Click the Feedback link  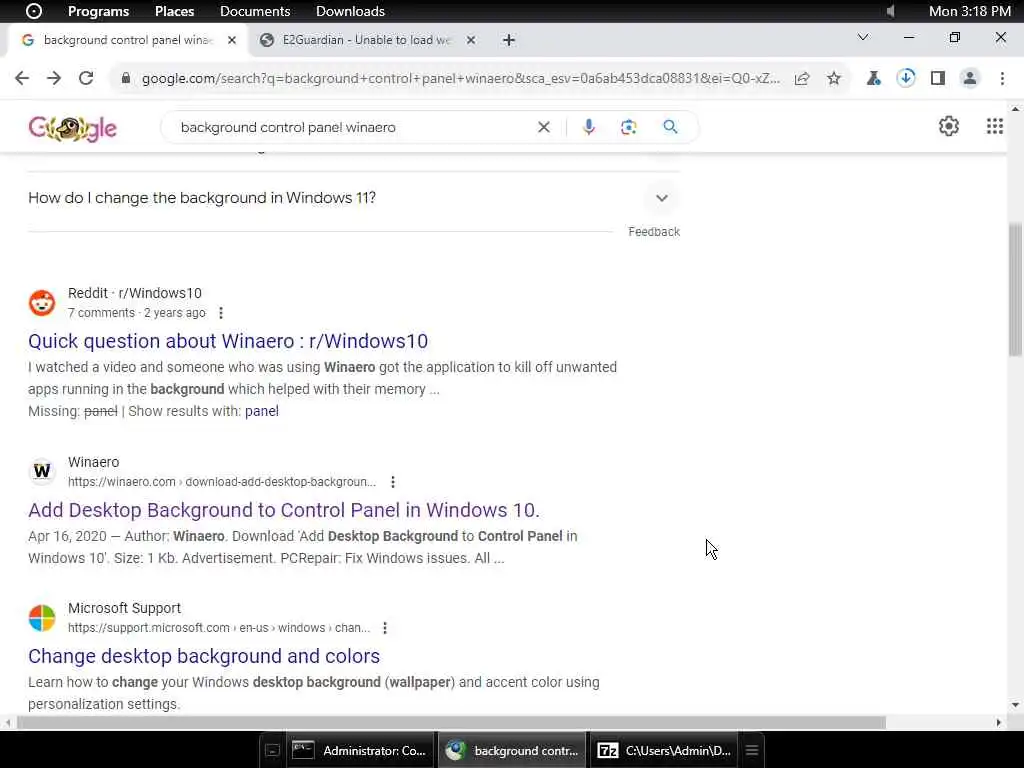pyautogui.click(x=654, y=232)
